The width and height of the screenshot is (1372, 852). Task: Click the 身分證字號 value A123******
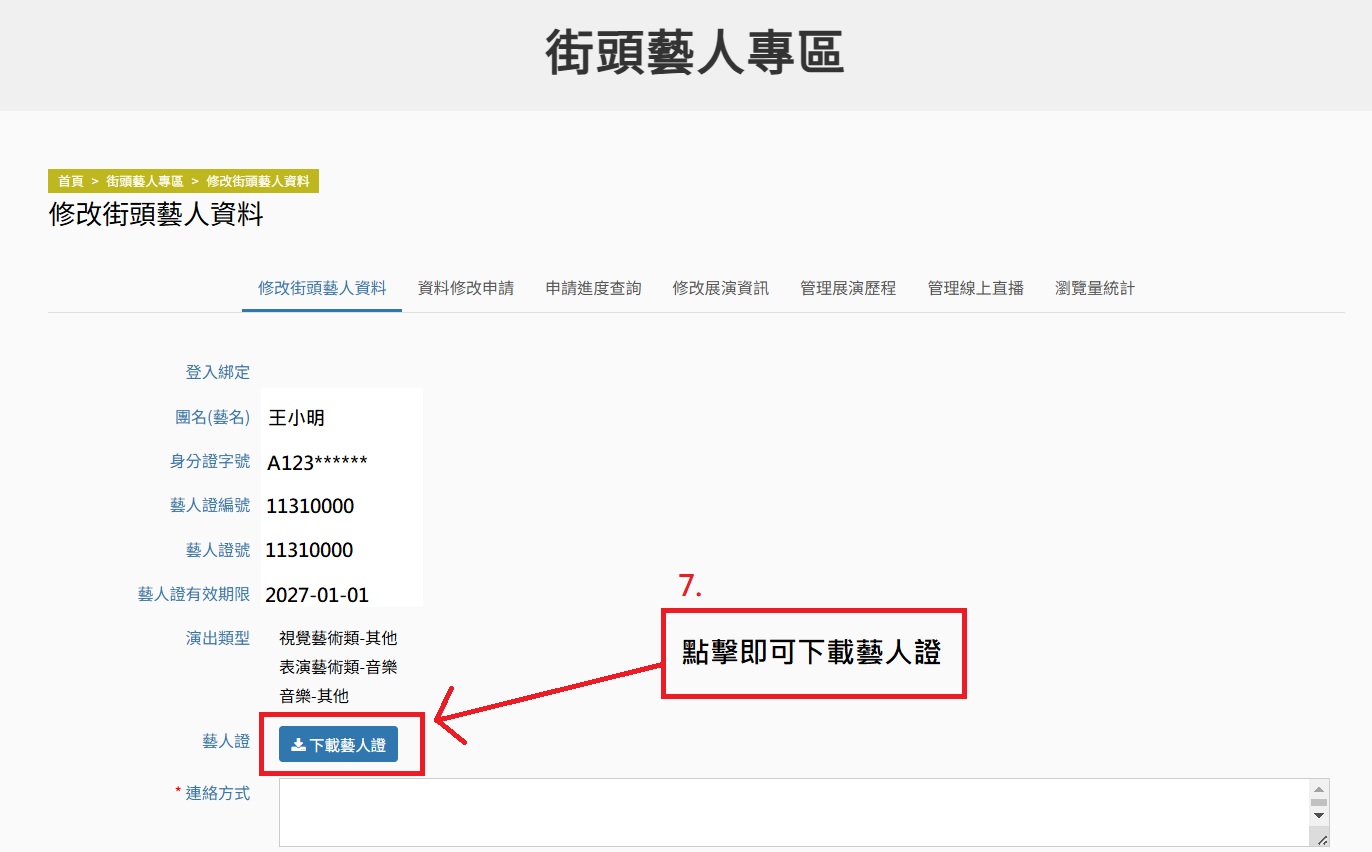click(x=317, y=462)
